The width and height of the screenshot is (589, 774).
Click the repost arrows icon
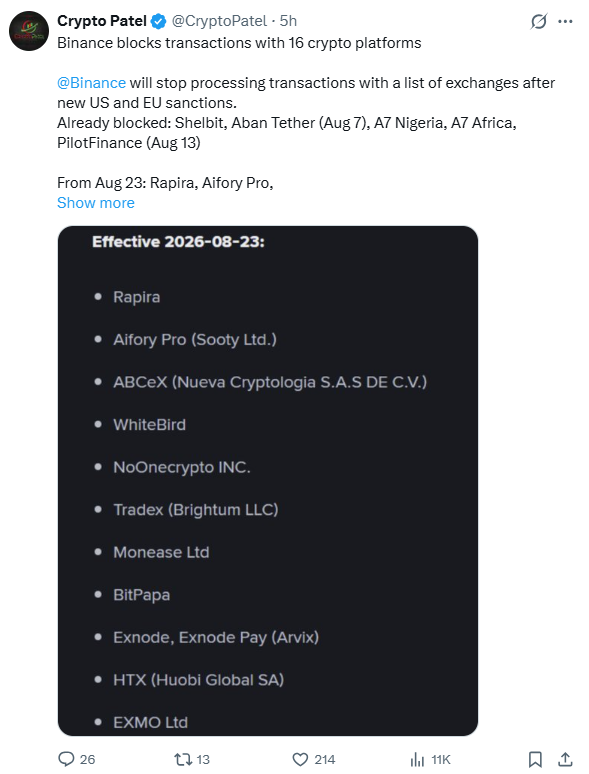[183, 759]
